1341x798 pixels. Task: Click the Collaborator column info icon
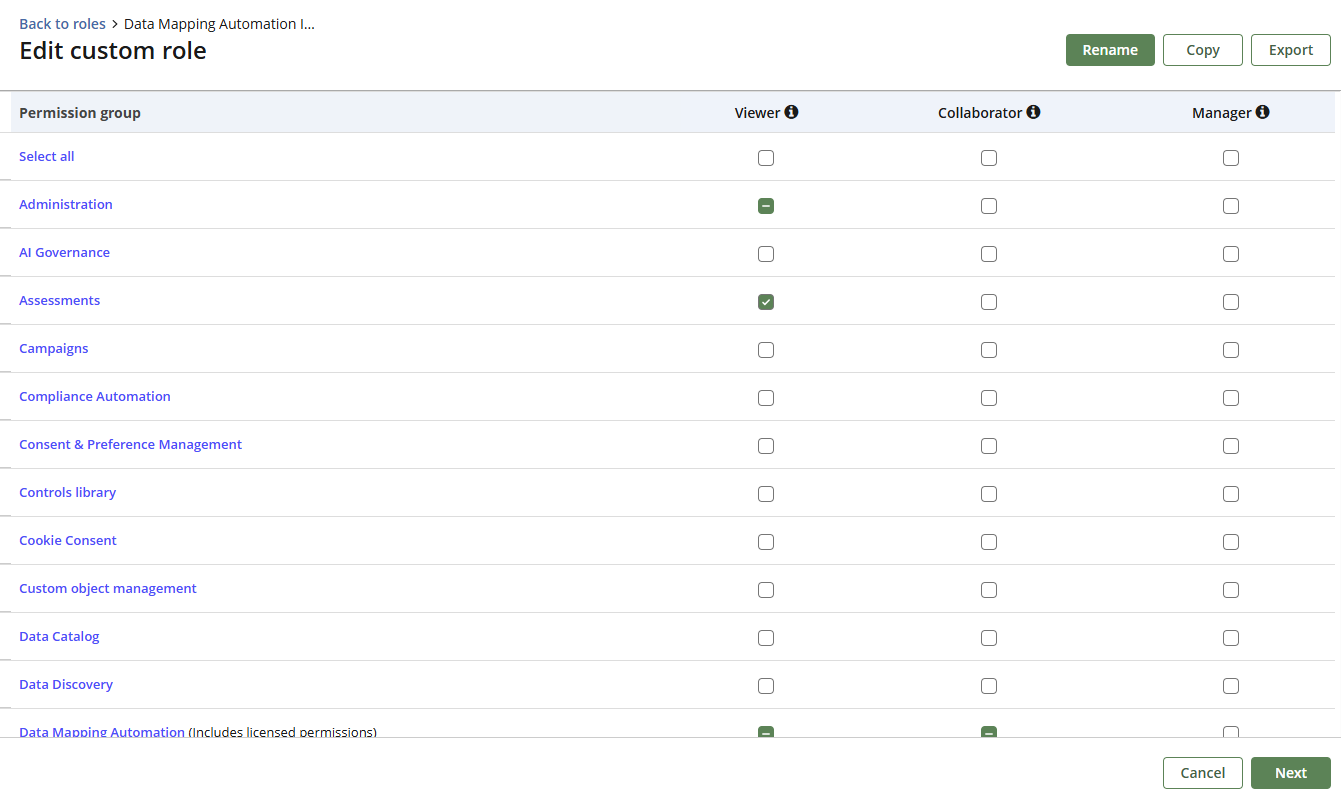tap(1033, 112)
